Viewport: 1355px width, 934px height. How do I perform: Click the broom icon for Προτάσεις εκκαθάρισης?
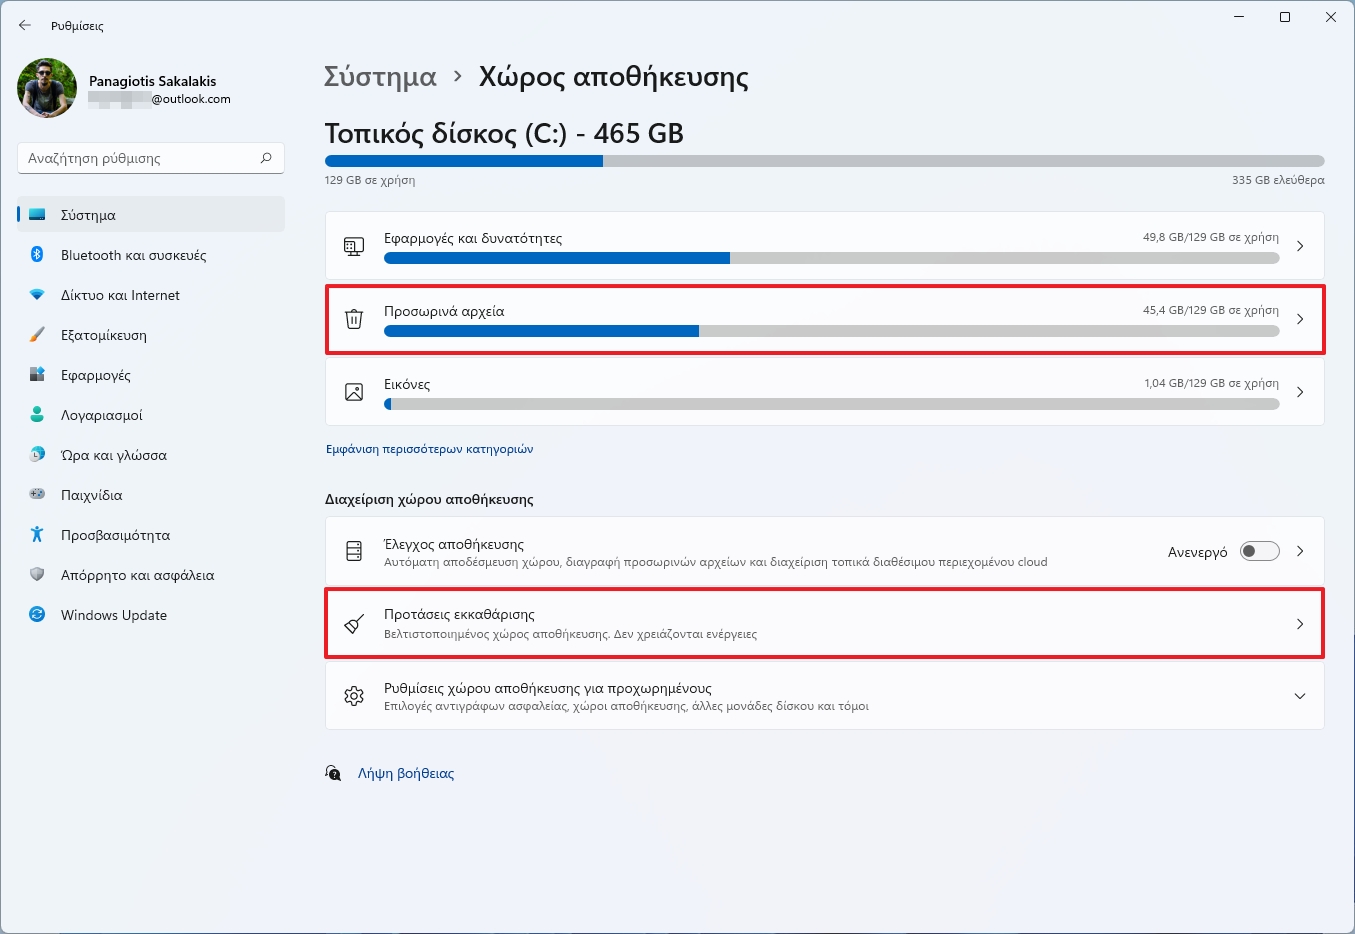pos(354,624)
